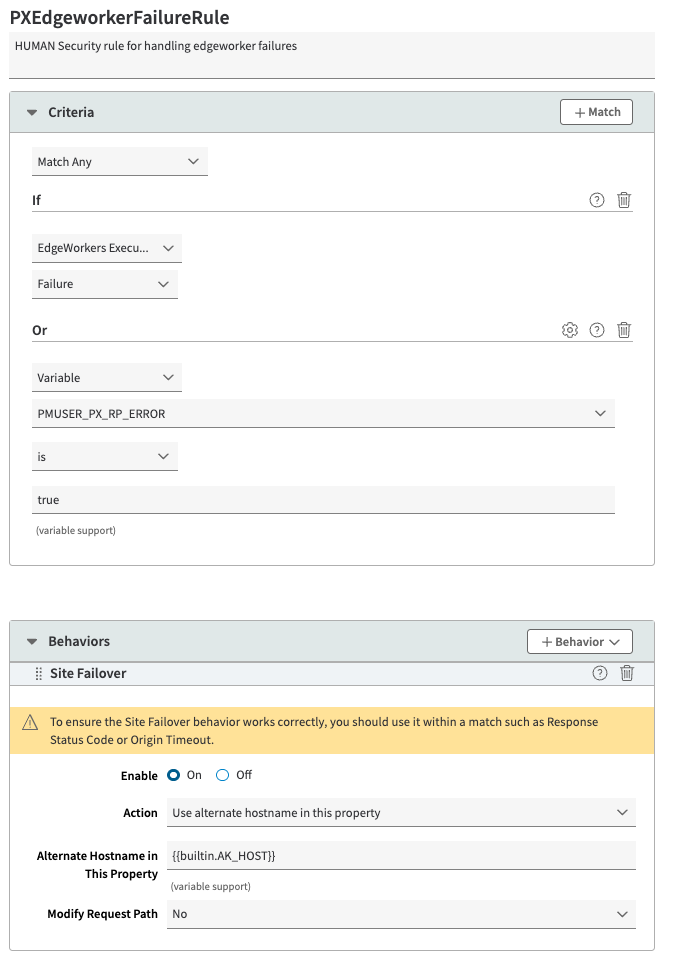Click the + Behavior button
This screenshot has height=962, width=675.
coord(579,641)
